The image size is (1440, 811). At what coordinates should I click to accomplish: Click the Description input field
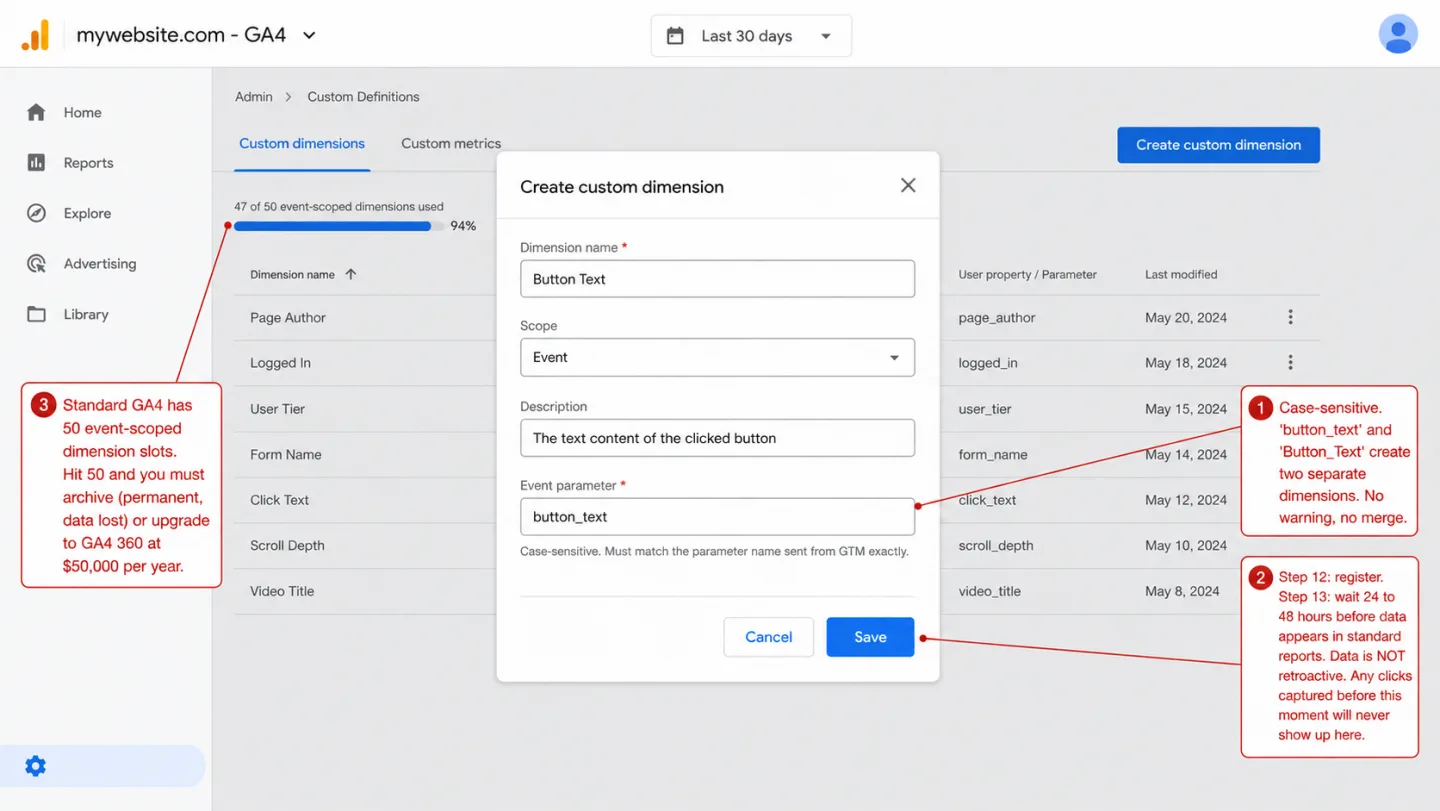coord(717,438)
